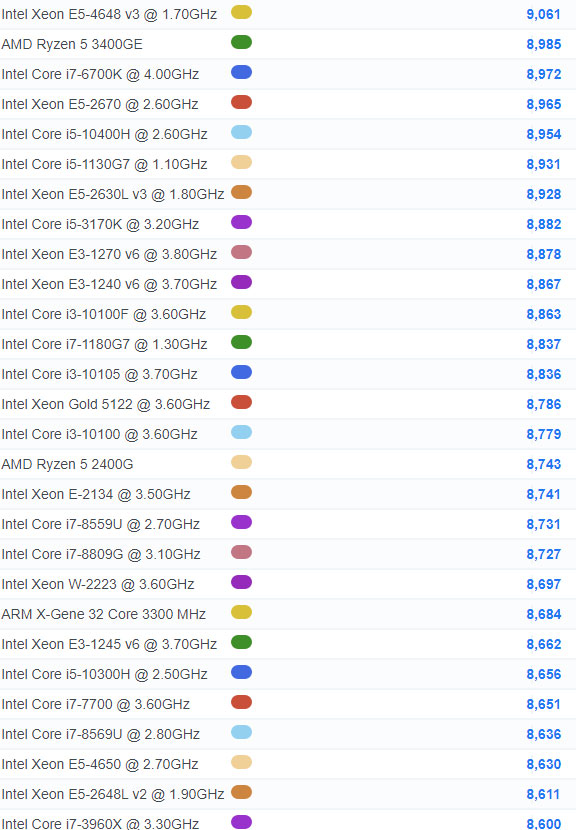Click the red swatch beside Xeon Gold 5122
The image size is (576, 830).
(x=241, y=402)
